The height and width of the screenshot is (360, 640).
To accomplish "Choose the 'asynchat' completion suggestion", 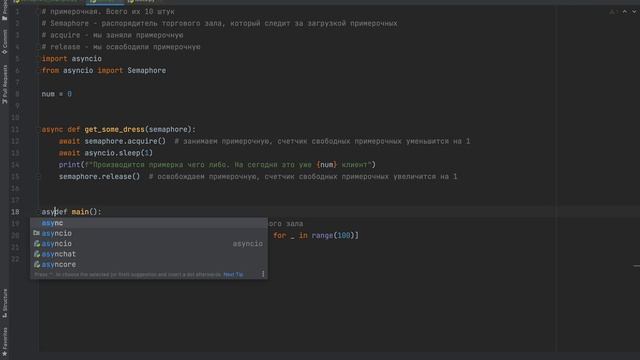I will point(149,254).
